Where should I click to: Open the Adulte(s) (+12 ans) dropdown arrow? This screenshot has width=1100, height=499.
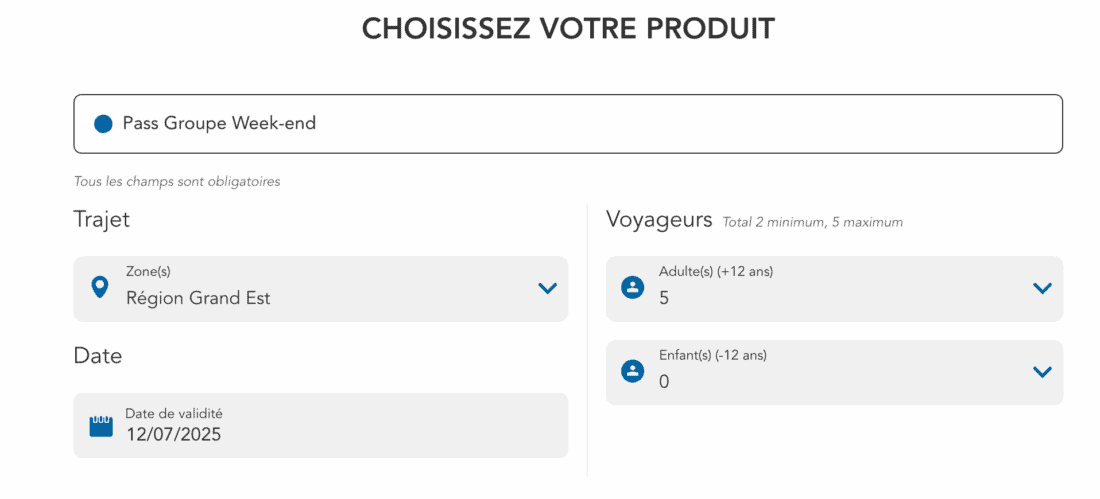(1042, 288)
